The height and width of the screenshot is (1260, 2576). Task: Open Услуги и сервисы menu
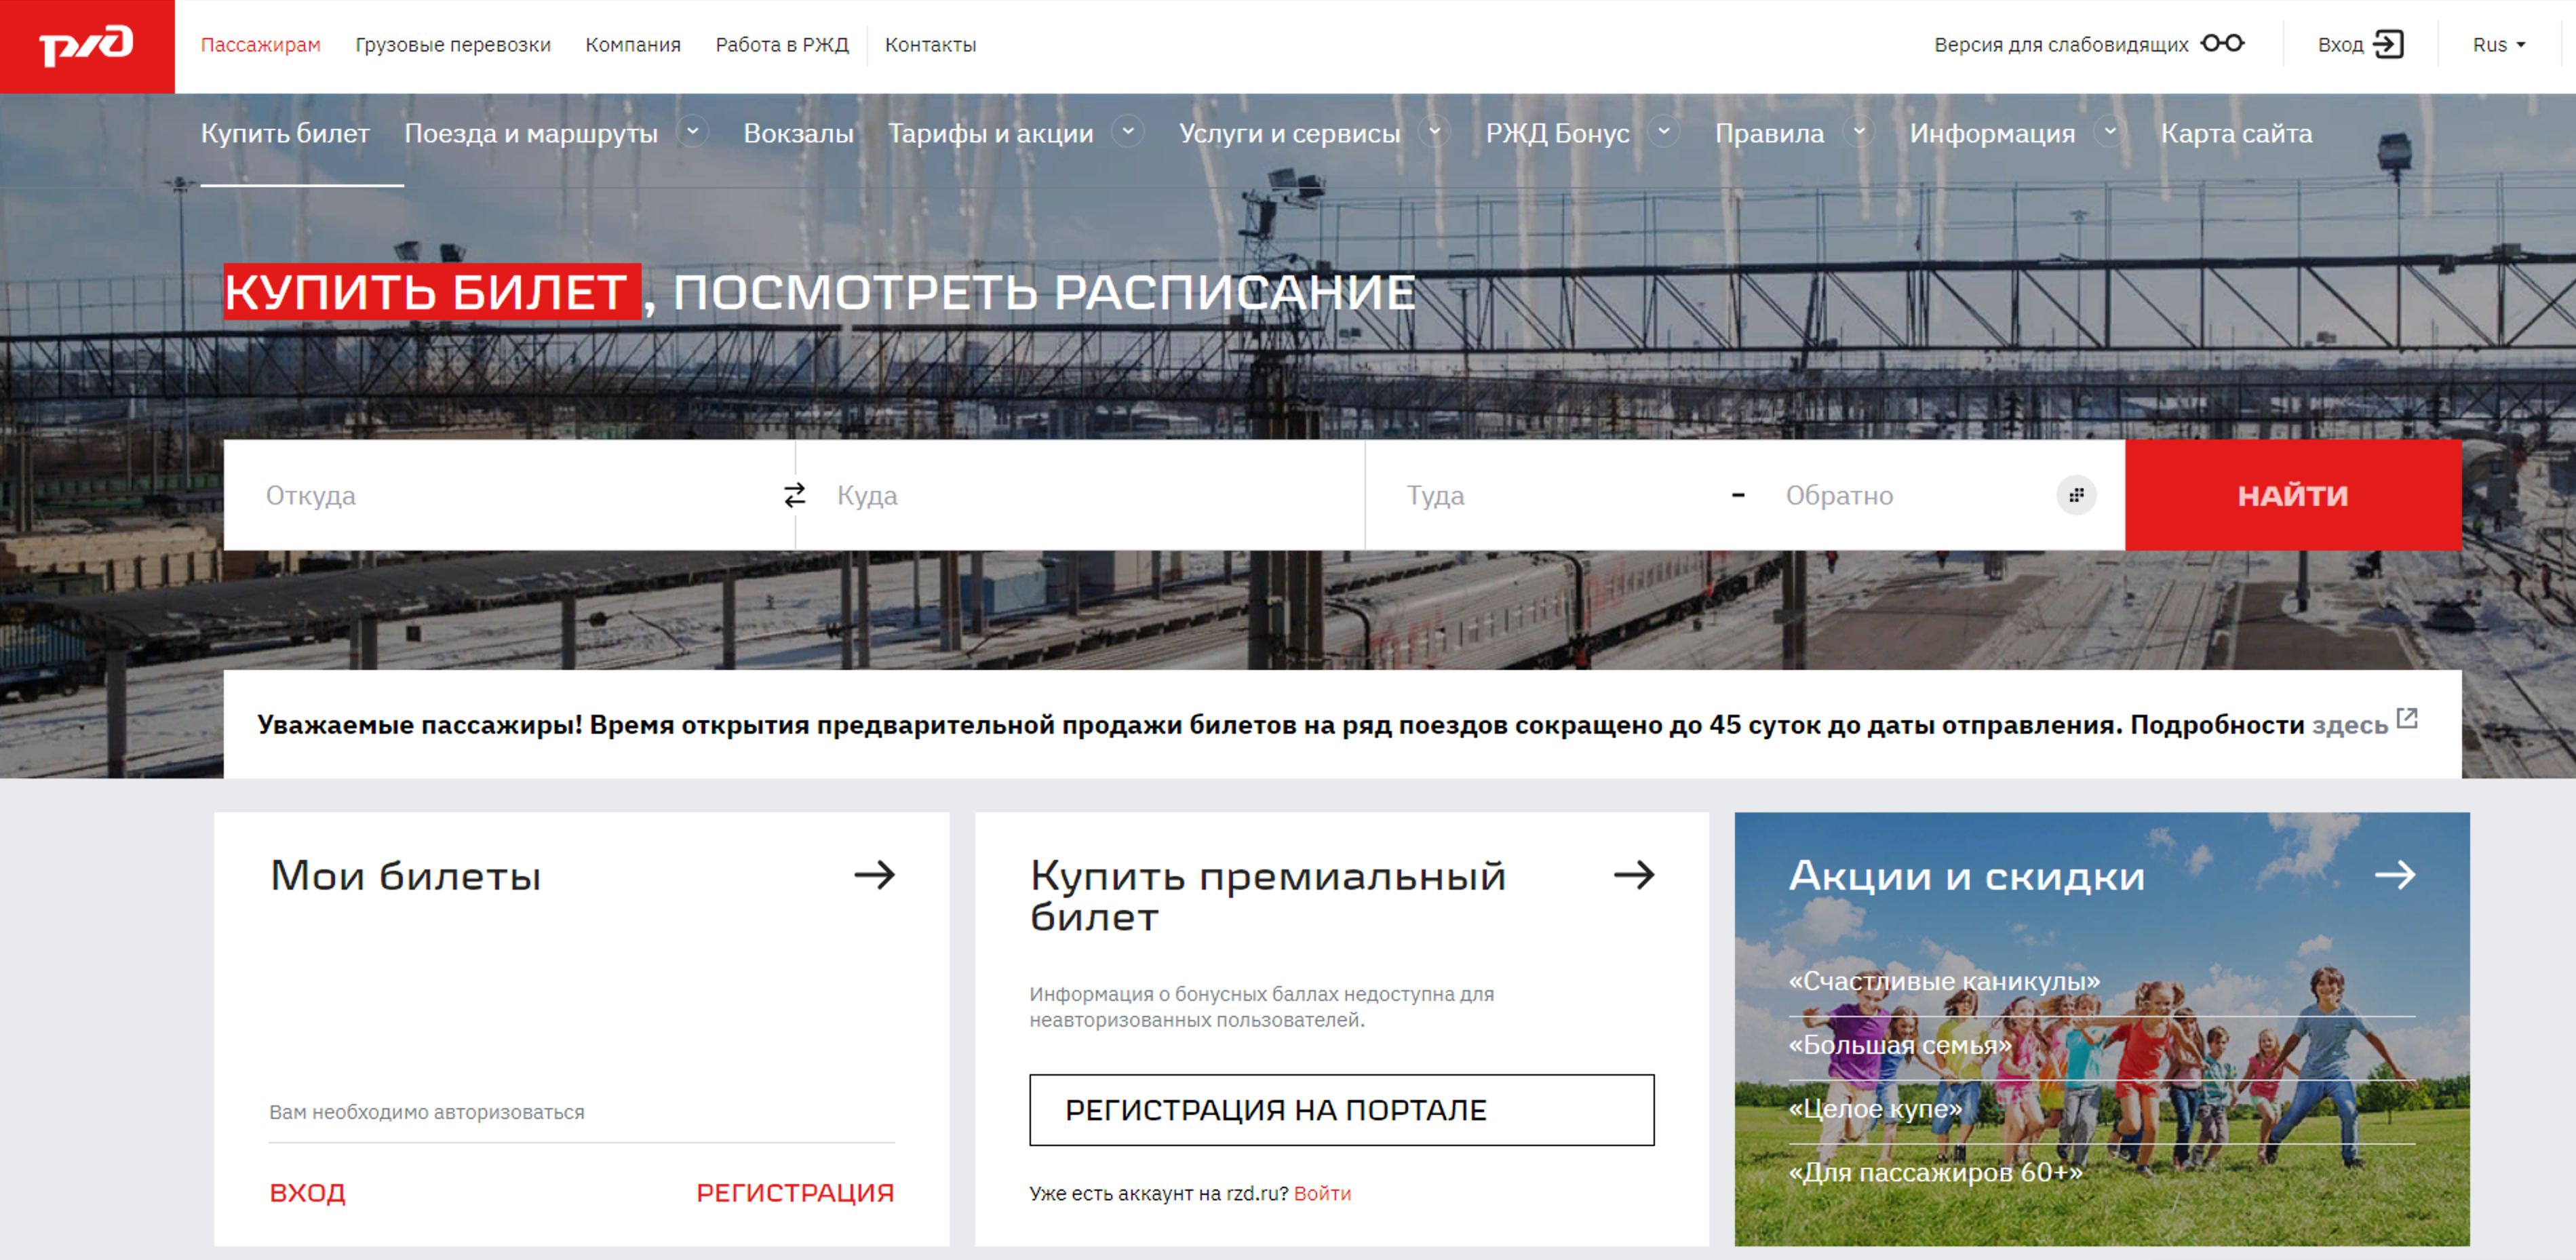point(1289,133)
